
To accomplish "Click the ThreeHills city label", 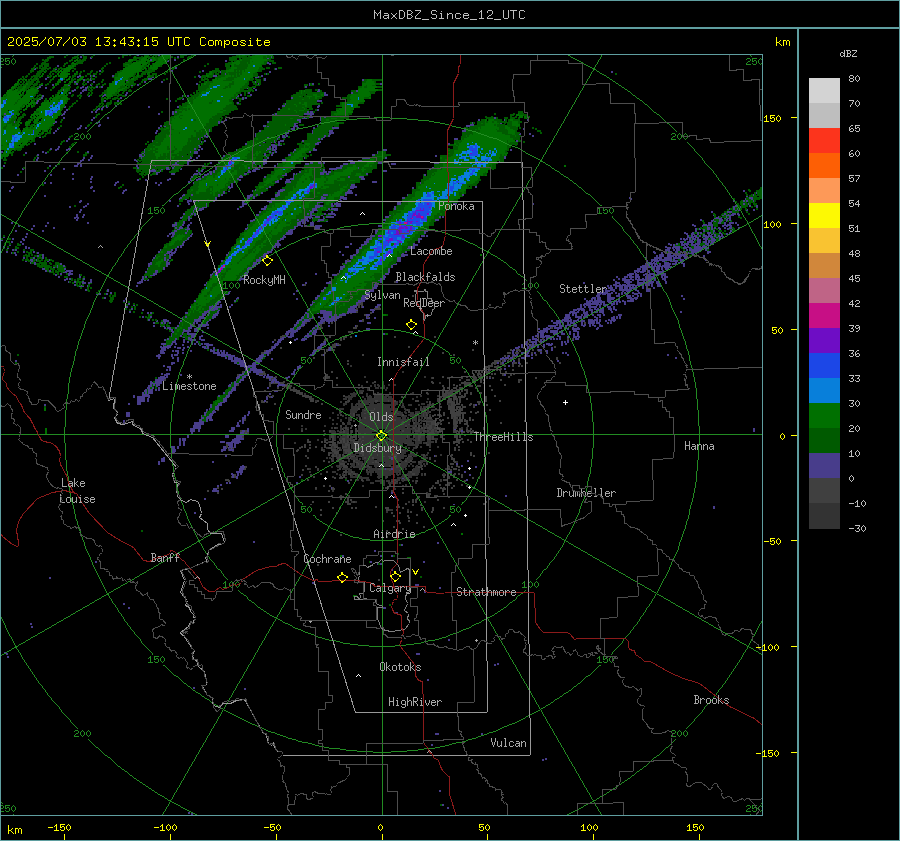I will 503,437.
